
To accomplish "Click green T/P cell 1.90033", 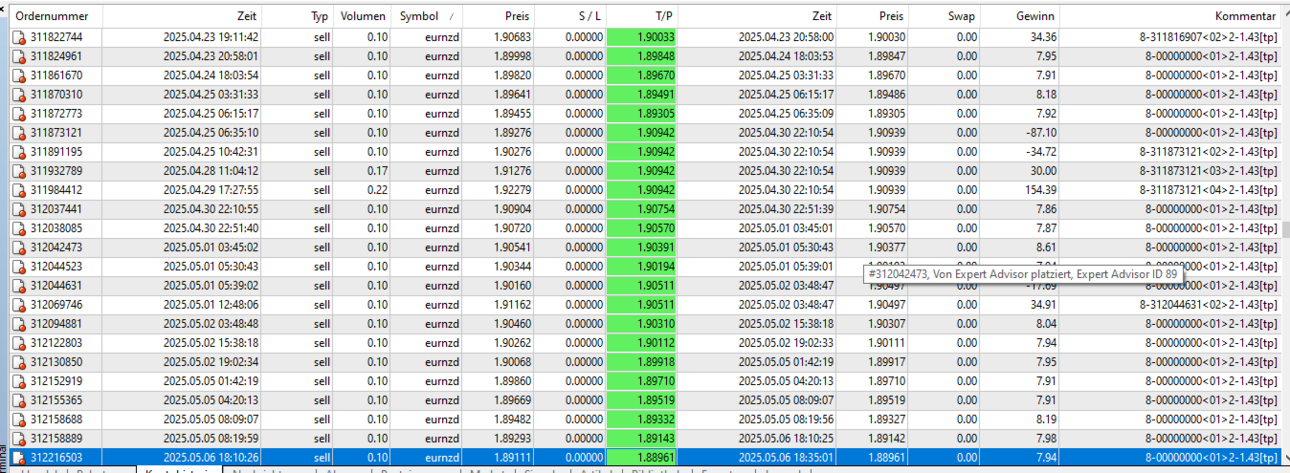I will 643,37.
